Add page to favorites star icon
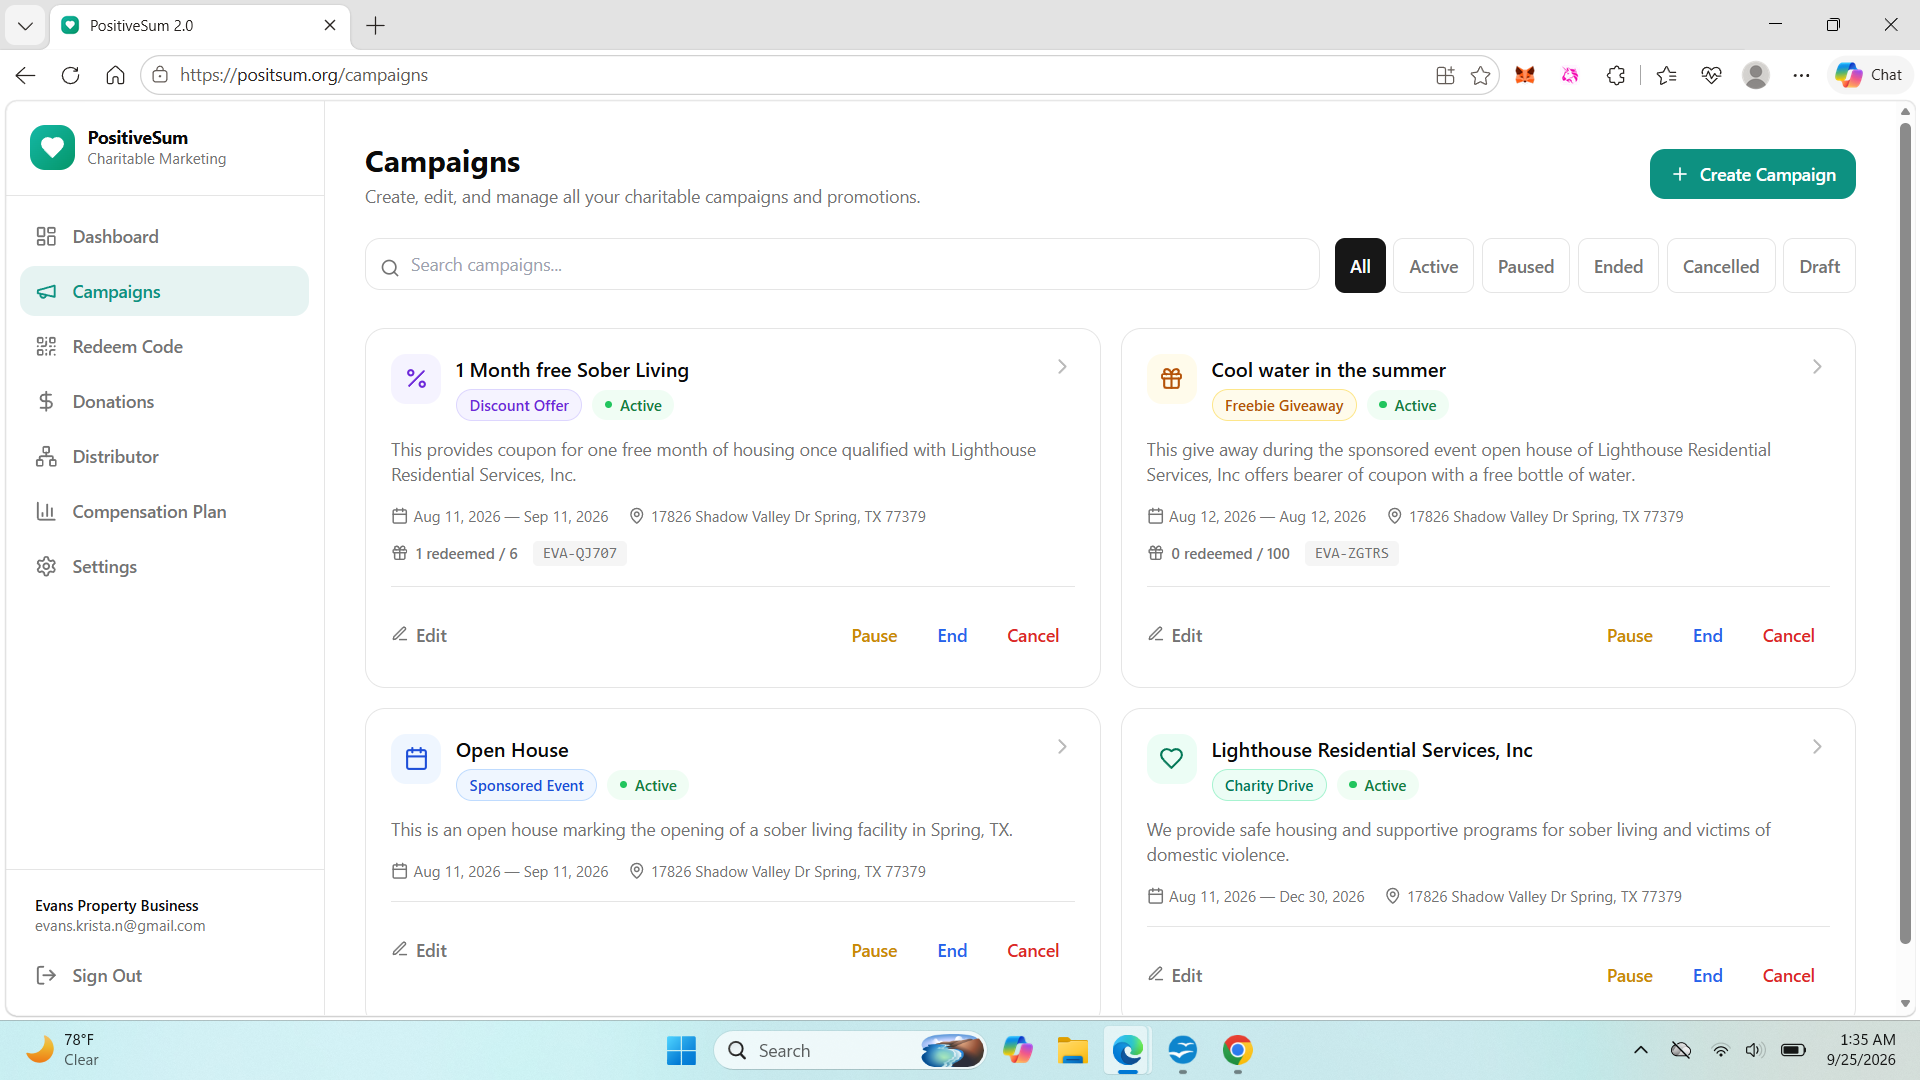Image resolution: width=1920 pixels, height=1080 pixels. [x=1480, y=75]
